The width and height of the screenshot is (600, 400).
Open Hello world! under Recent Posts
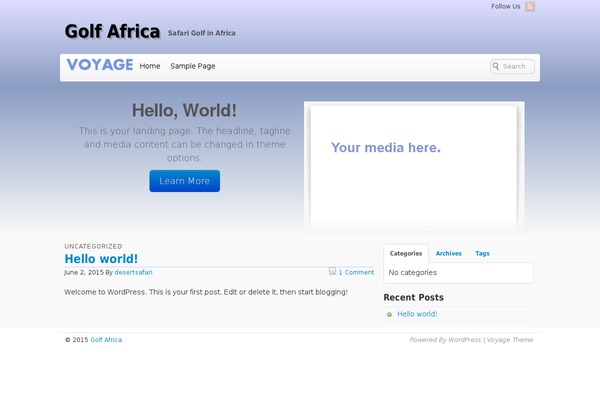(x=417, y=314)
